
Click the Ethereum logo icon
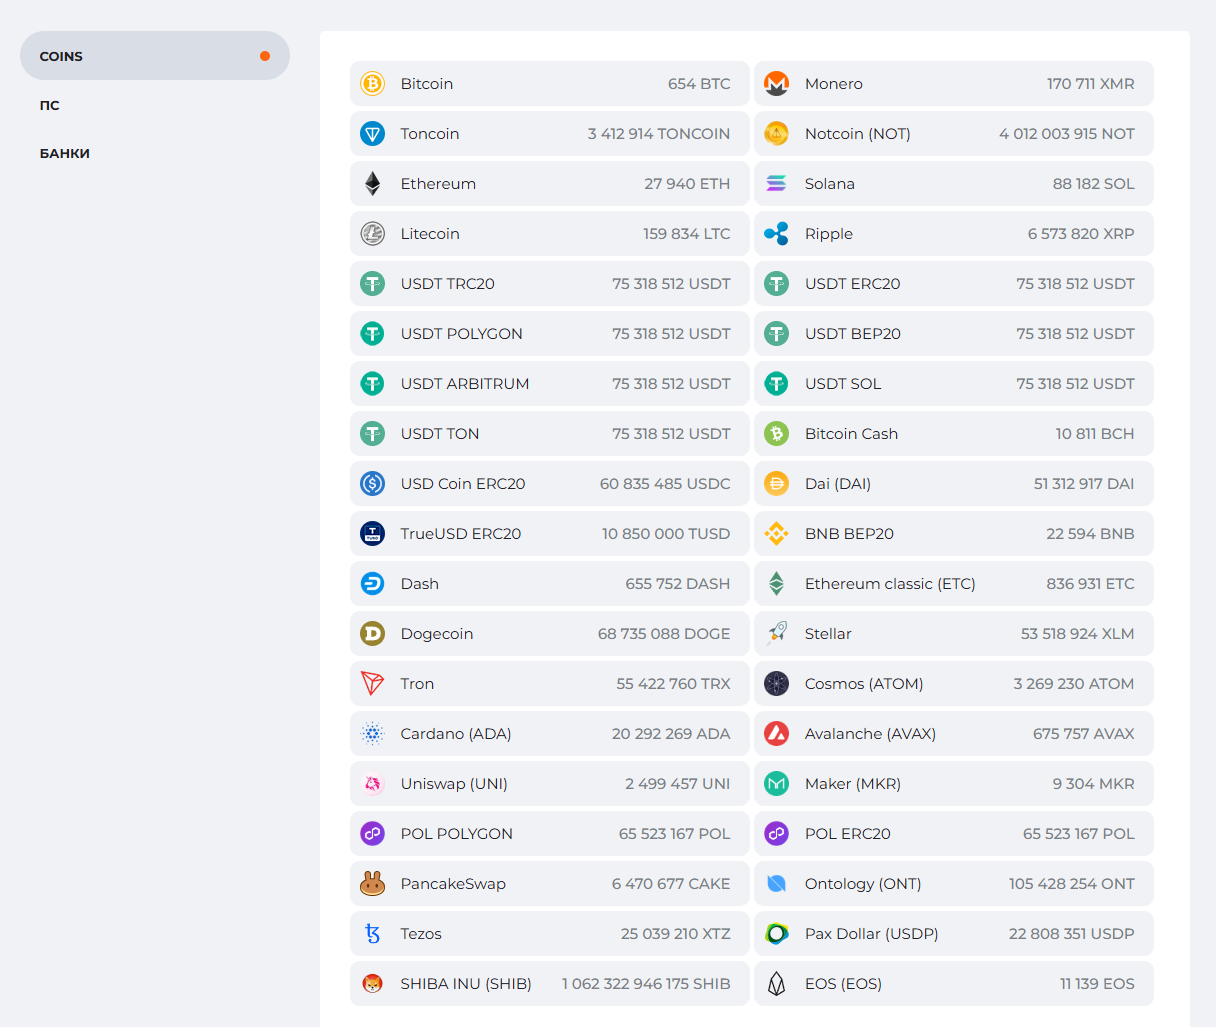point(373,184)
